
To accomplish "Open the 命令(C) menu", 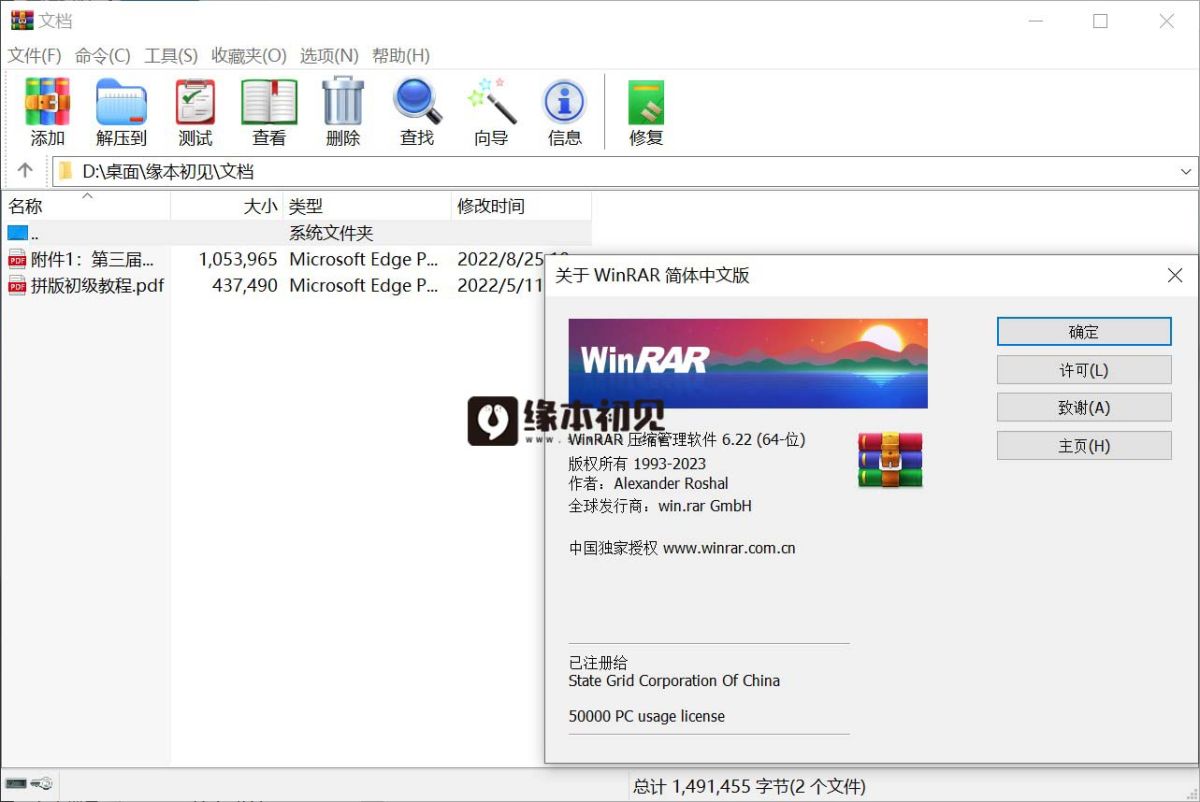I will point(103,55).
